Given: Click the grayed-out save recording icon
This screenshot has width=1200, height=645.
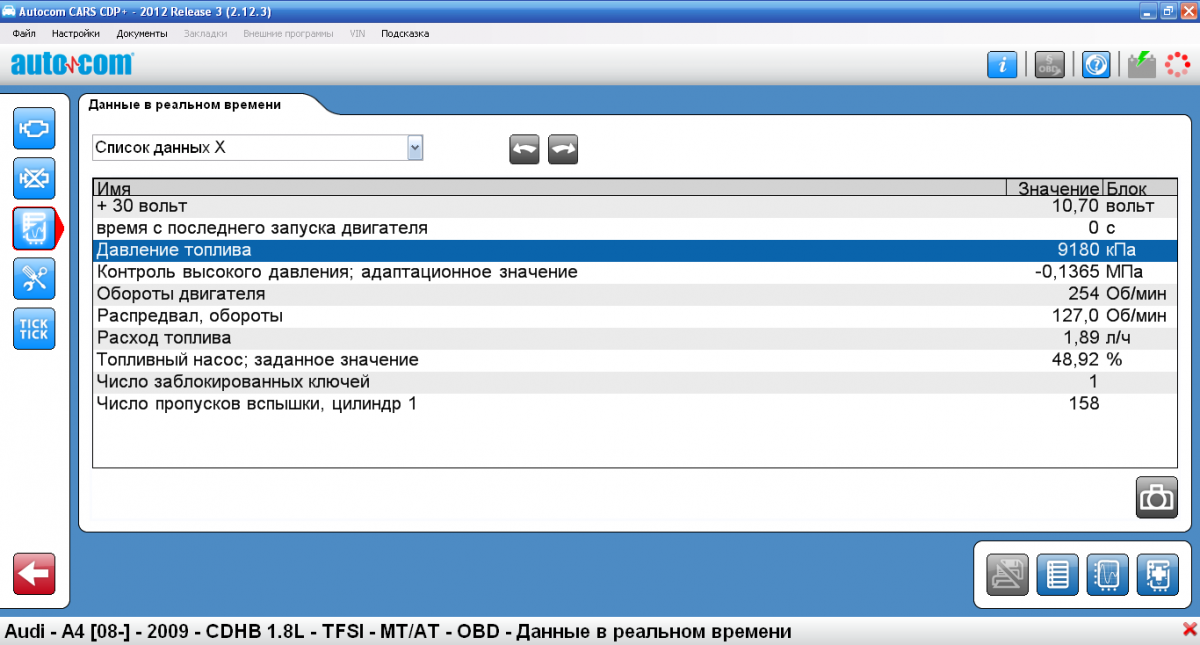Looking at the screenshot, I should pyautogui.click(x=1008, y=575).
